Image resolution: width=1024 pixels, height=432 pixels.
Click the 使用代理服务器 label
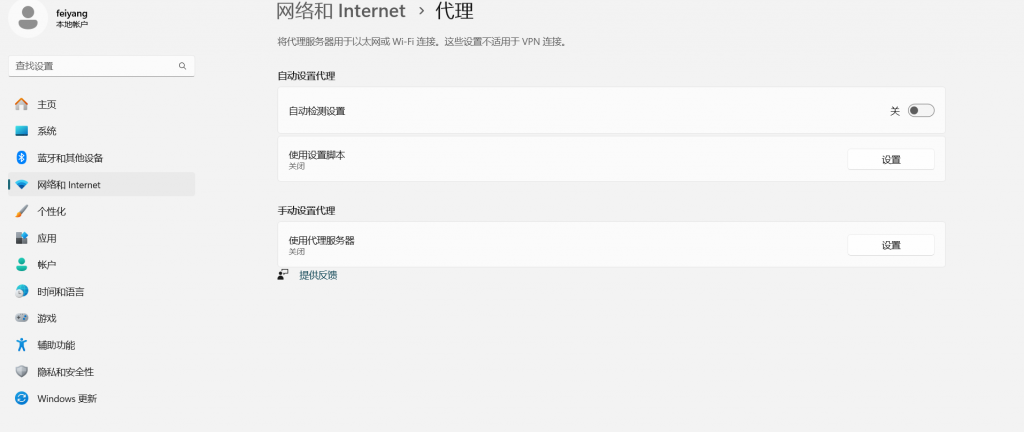click(x=321, y=240)
